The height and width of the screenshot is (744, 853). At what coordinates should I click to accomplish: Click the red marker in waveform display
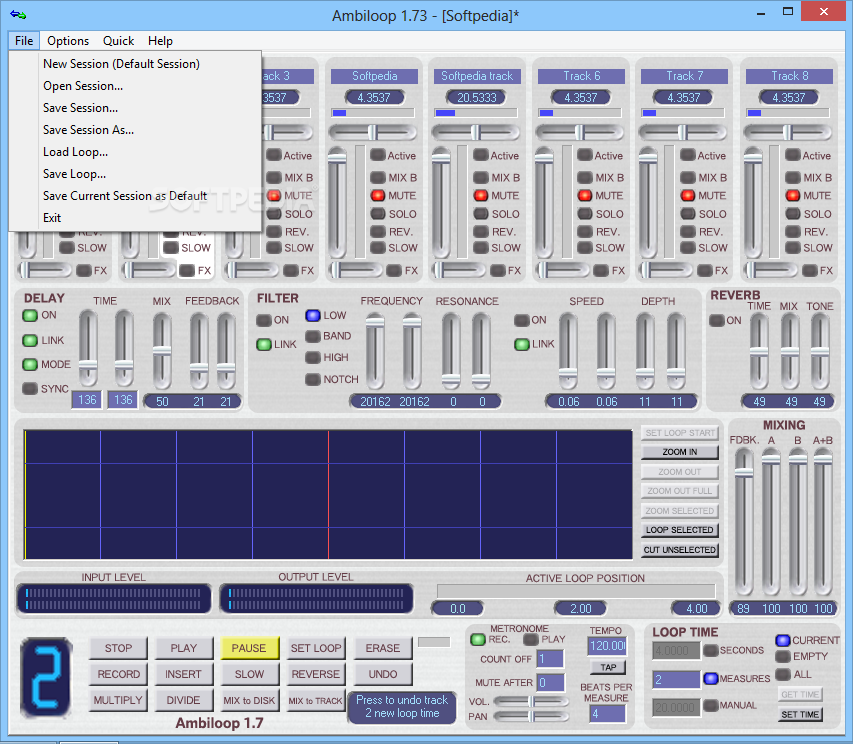click(x=328, y=494)
